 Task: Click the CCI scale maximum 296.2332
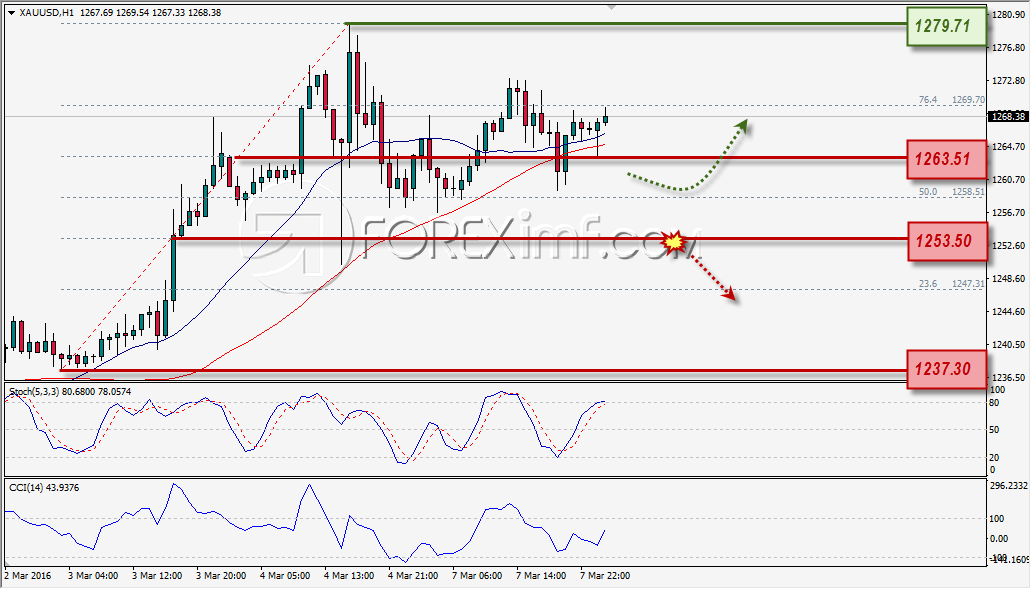pyautogui.click(x=1008, y=486)
